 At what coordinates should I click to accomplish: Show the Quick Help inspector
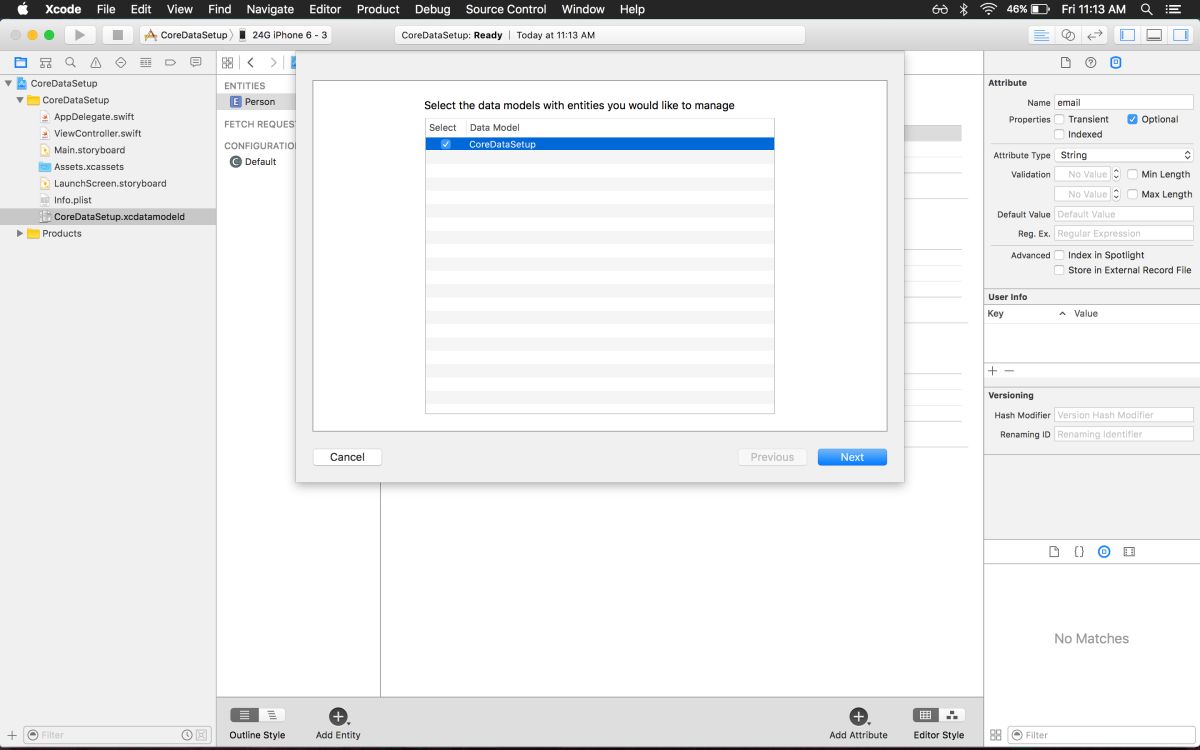[1091, 62]
